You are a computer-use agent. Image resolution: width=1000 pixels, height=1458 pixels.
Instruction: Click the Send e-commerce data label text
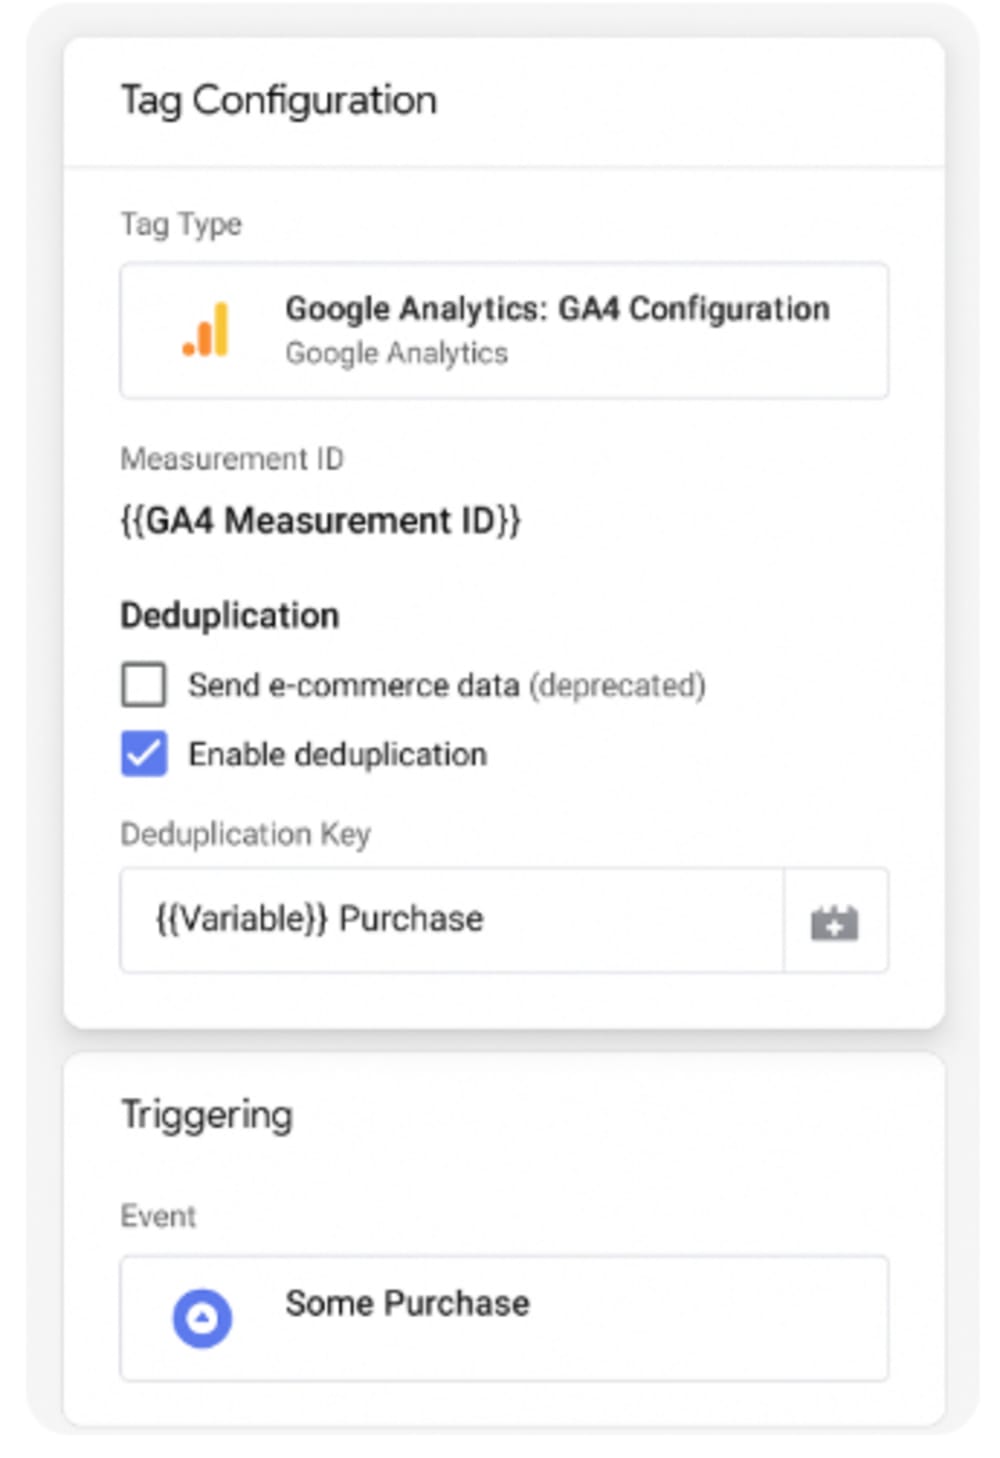(354, 686)
